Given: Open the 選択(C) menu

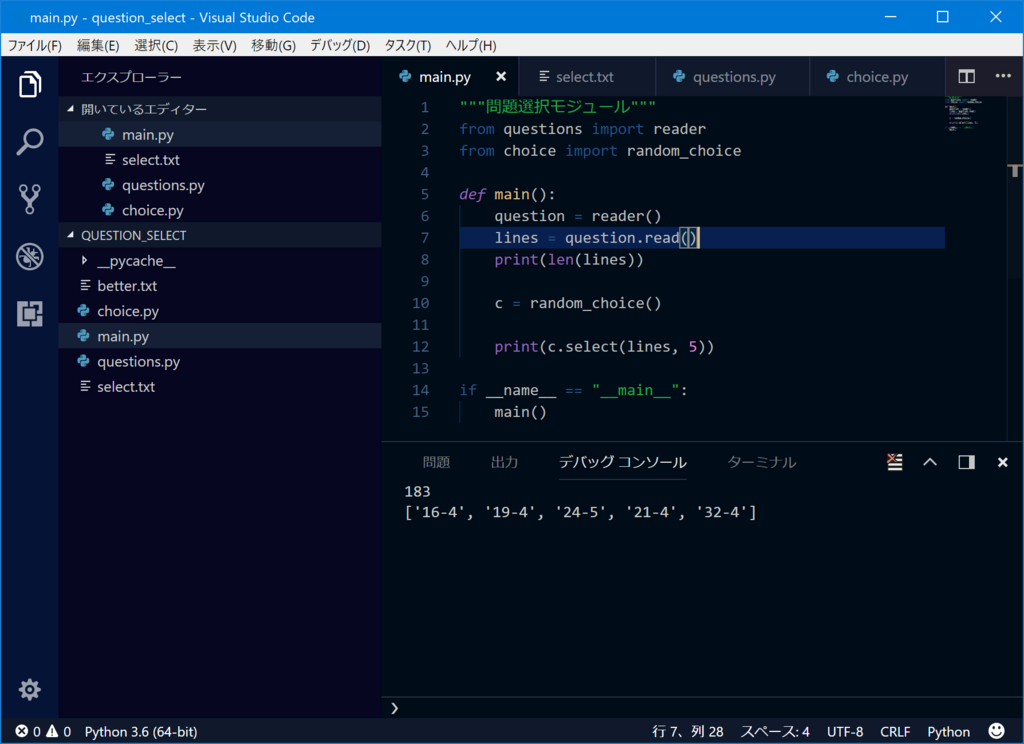Looking at the screenshot, I should (x=156, y=45).
